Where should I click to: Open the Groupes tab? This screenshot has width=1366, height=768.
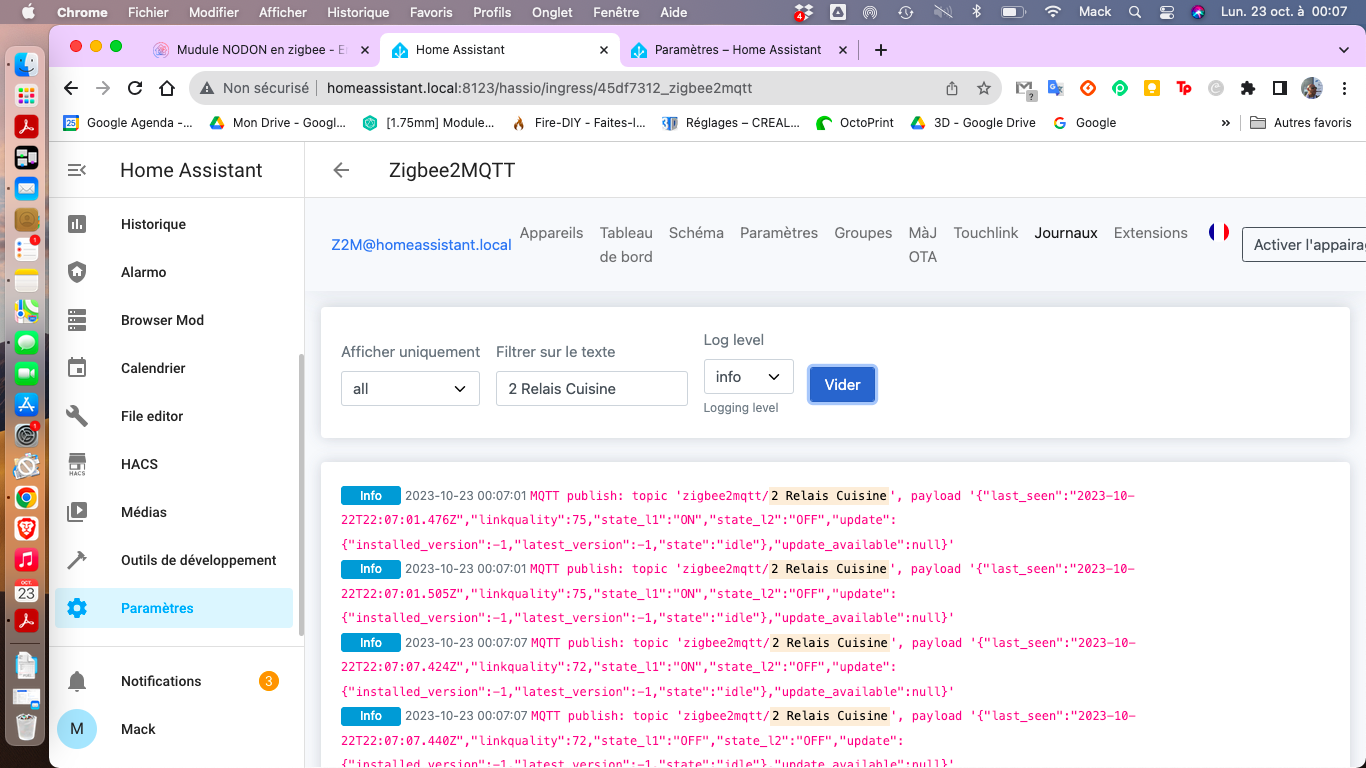pyautogui.click(x=863, y=232)
